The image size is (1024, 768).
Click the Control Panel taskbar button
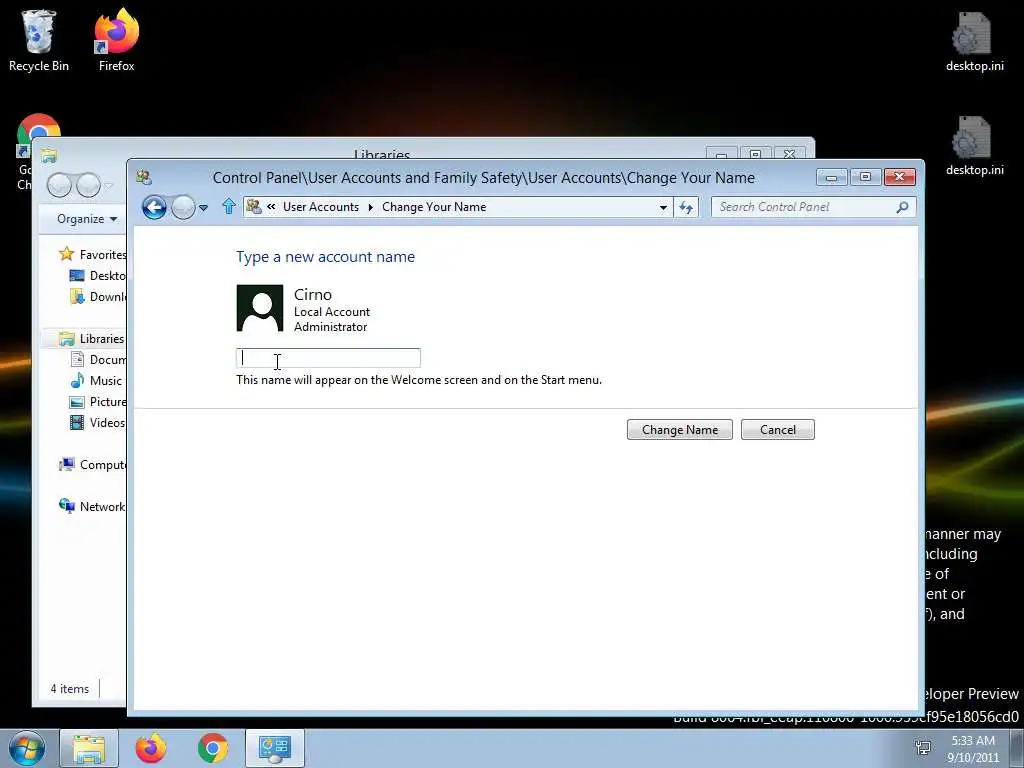pos(274,748)
